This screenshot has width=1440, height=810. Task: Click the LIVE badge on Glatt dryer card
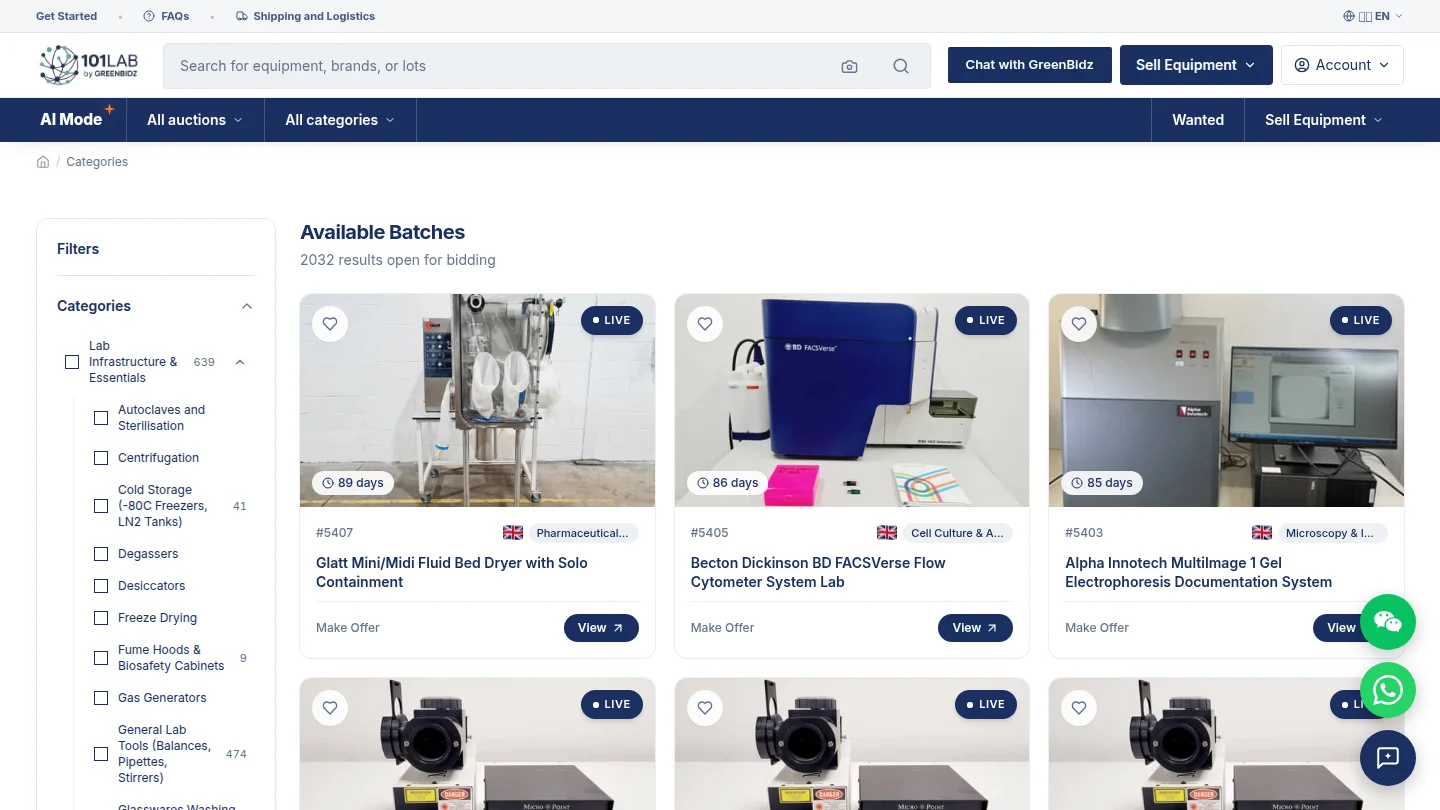[610, 320]
